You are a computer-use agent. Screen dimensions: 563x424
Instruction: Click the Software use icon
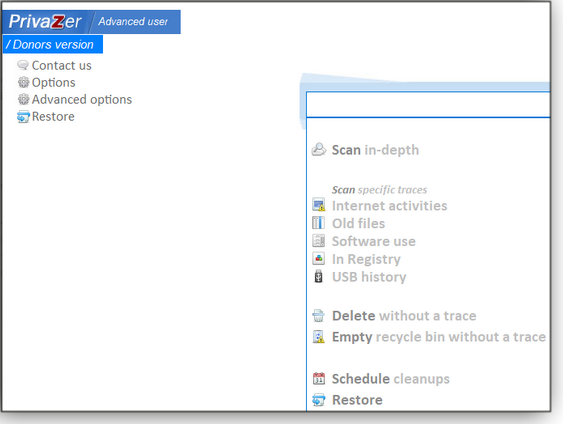318,241
